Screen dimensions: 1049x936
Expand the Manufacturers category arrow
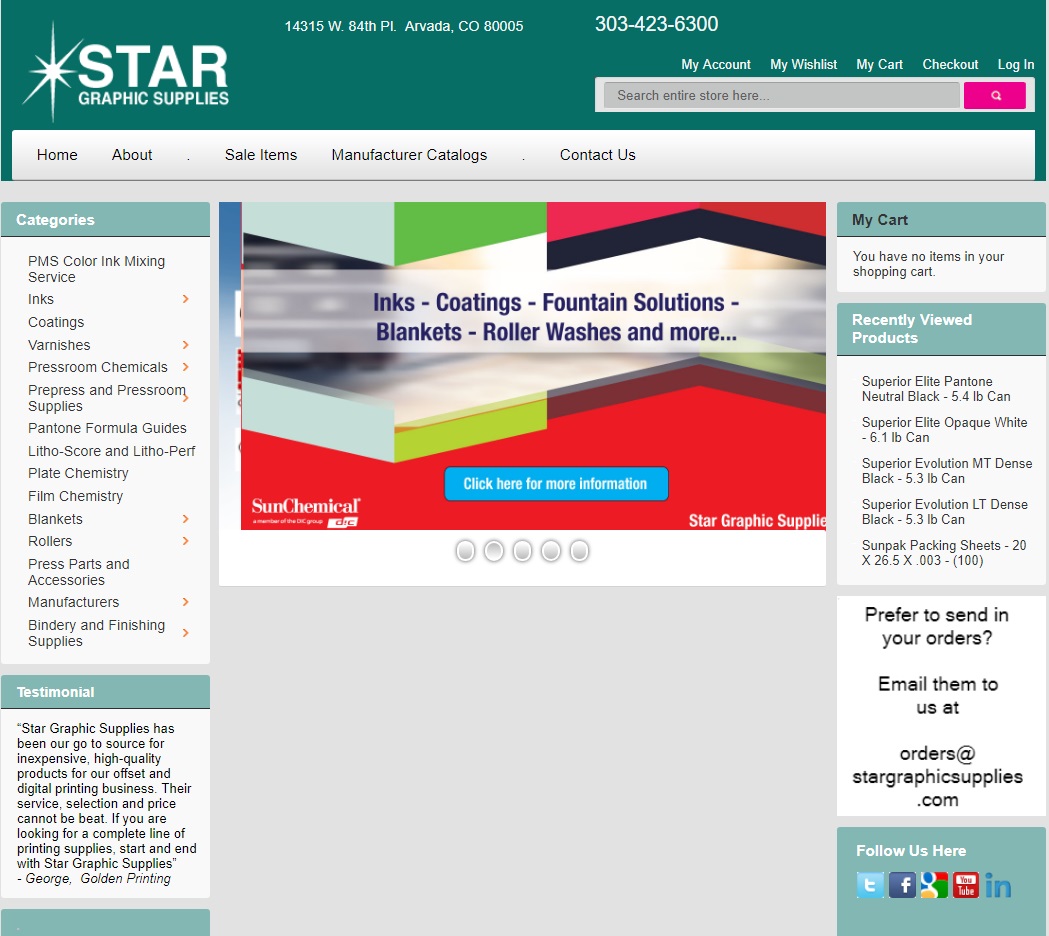(186, 602)
